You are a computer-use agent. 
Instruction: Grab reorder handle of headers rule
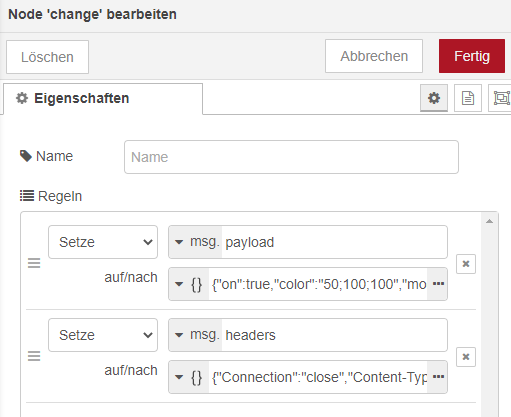coord(34,356)
